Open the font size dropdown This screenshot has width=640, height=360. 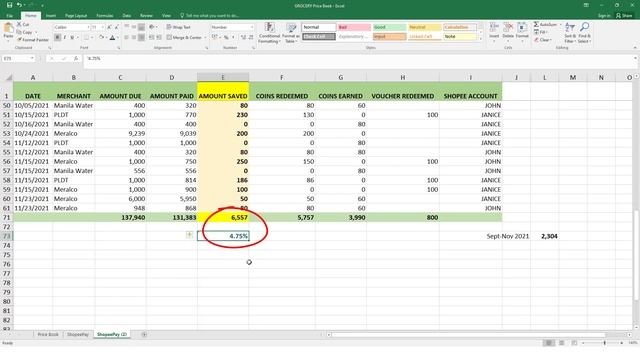(102, 27)
